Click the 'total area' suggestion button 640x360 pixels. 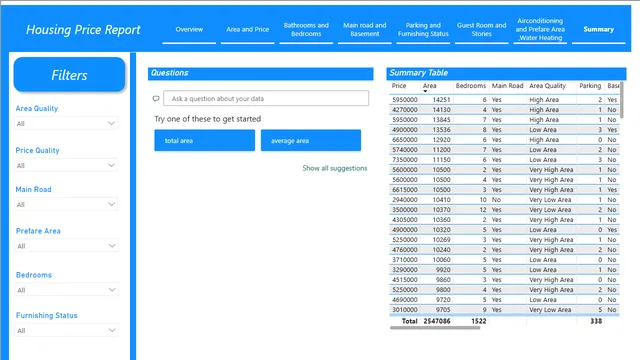204,140
